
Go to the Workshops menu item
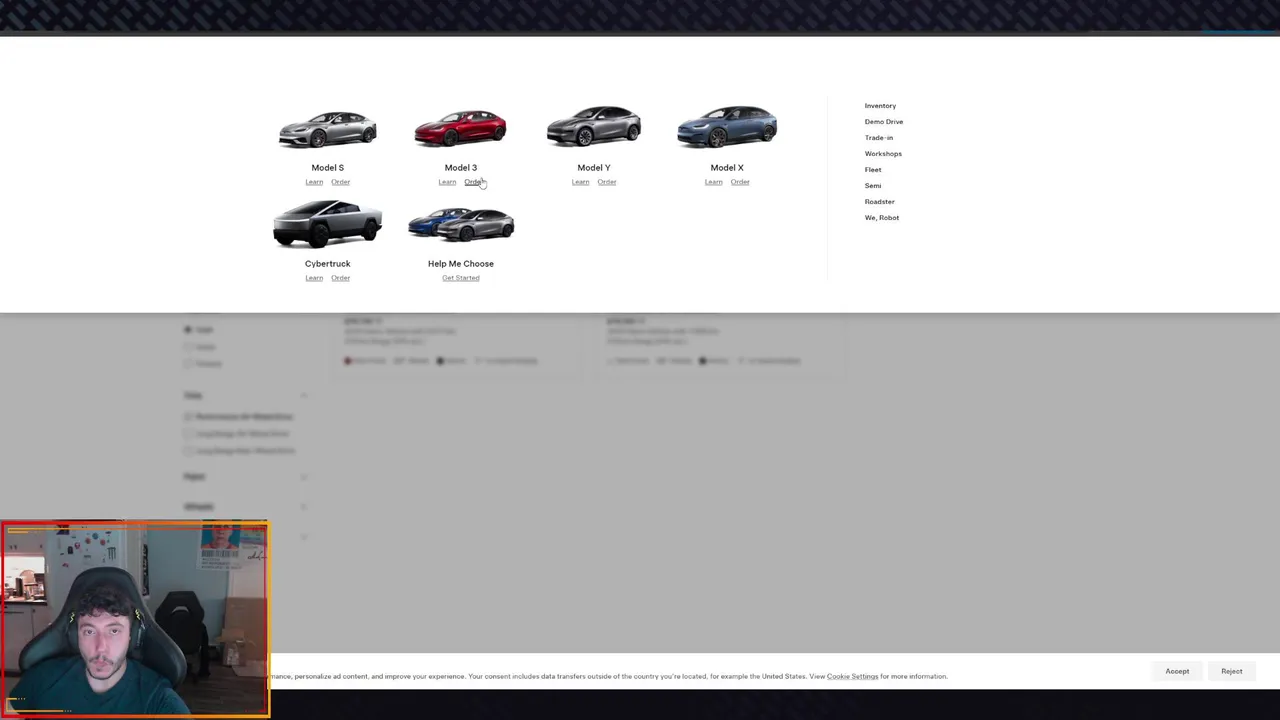[883, 154]
